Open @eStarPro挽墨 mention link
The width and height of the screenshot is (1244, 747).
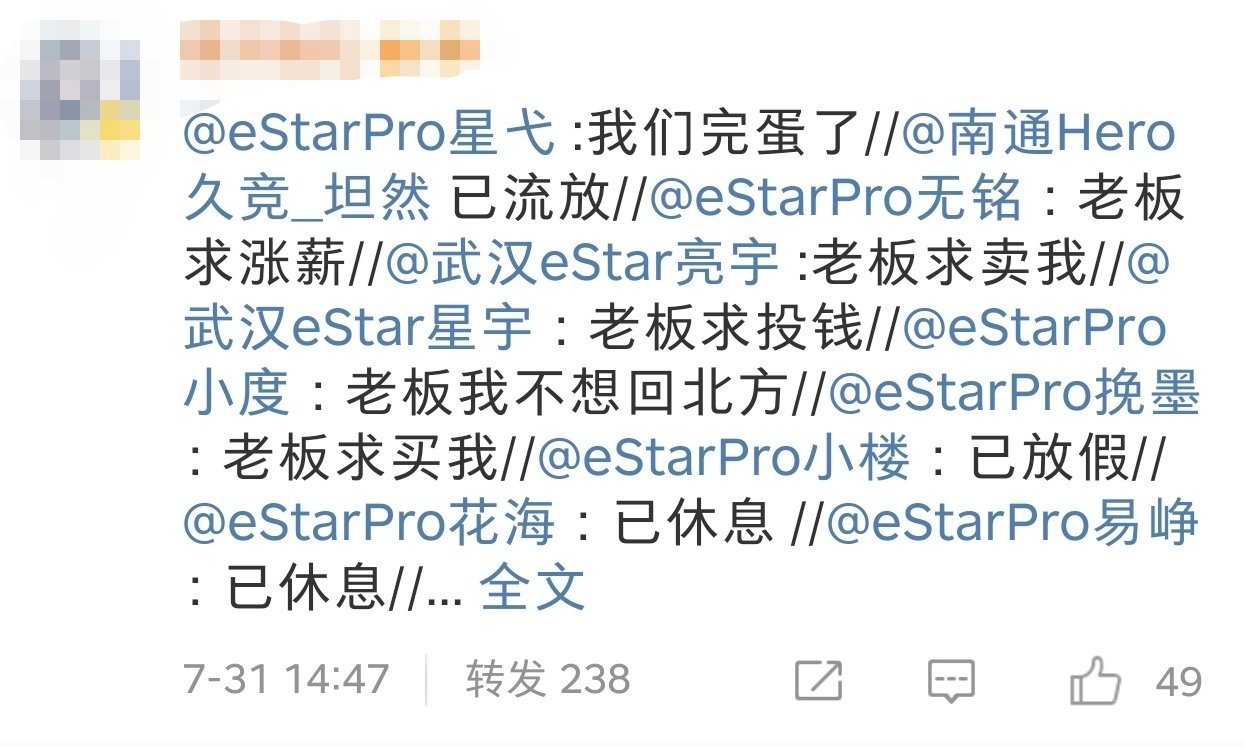1014,394
